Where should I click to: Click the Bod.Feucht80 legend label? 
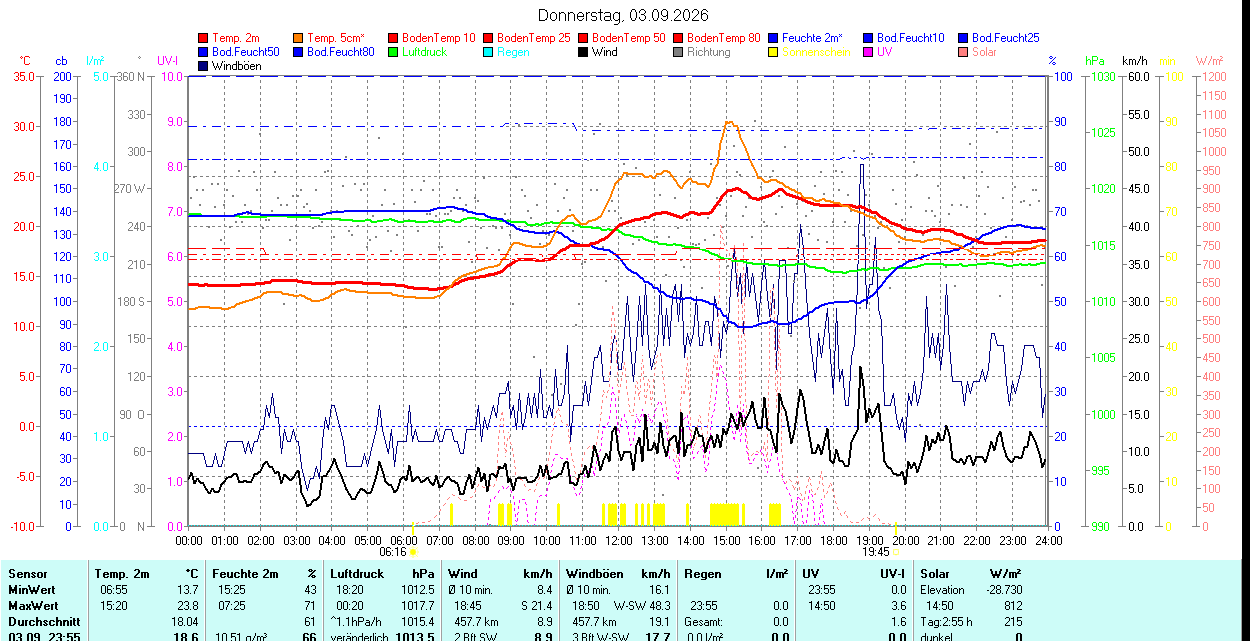click(340, 52)
